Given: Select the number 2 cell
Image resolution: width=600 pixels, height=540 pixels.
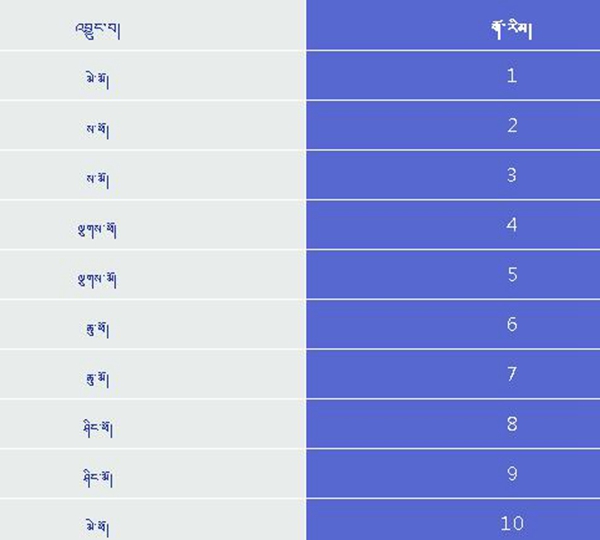Looking at the screenshot, I should tap(453, 125).
